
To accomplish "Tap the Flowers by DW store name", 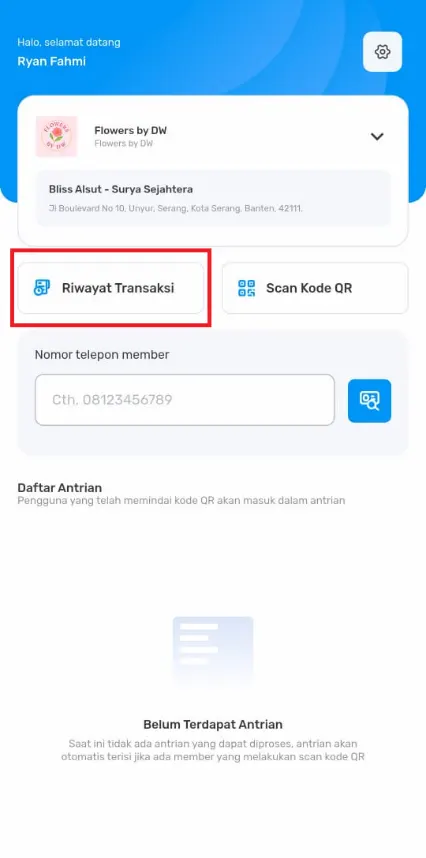I will (x=131, y=130).
